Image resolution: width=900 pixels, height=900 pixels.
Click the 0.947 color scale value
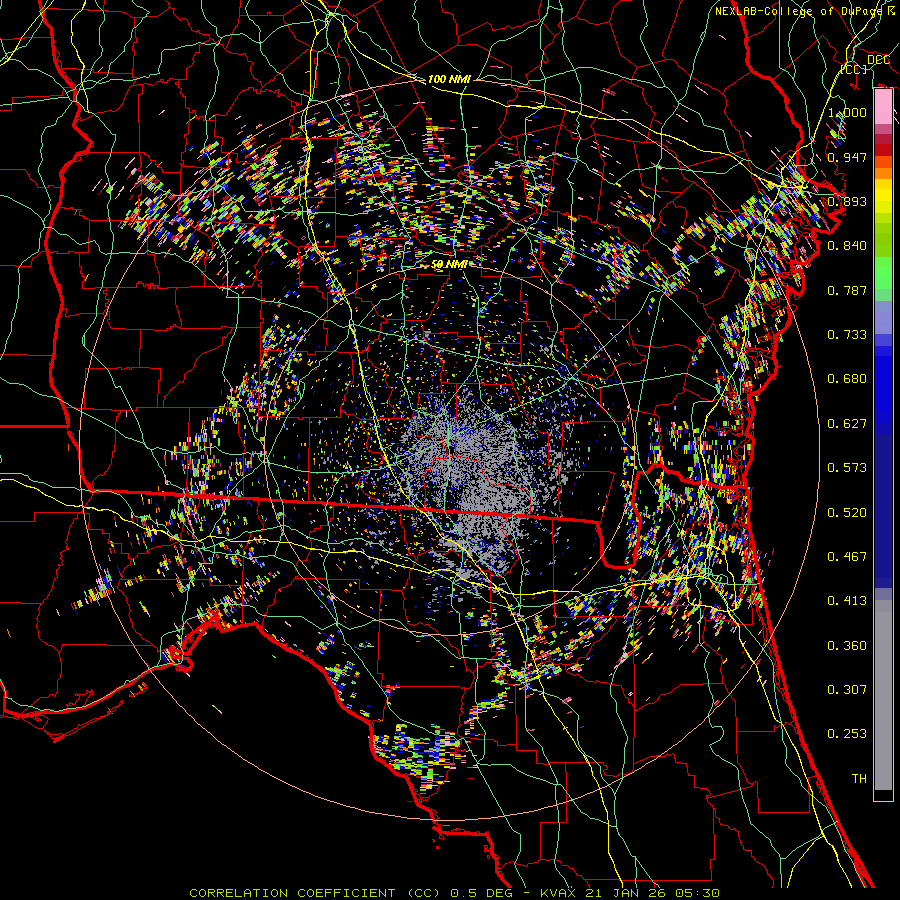point(847,157)
